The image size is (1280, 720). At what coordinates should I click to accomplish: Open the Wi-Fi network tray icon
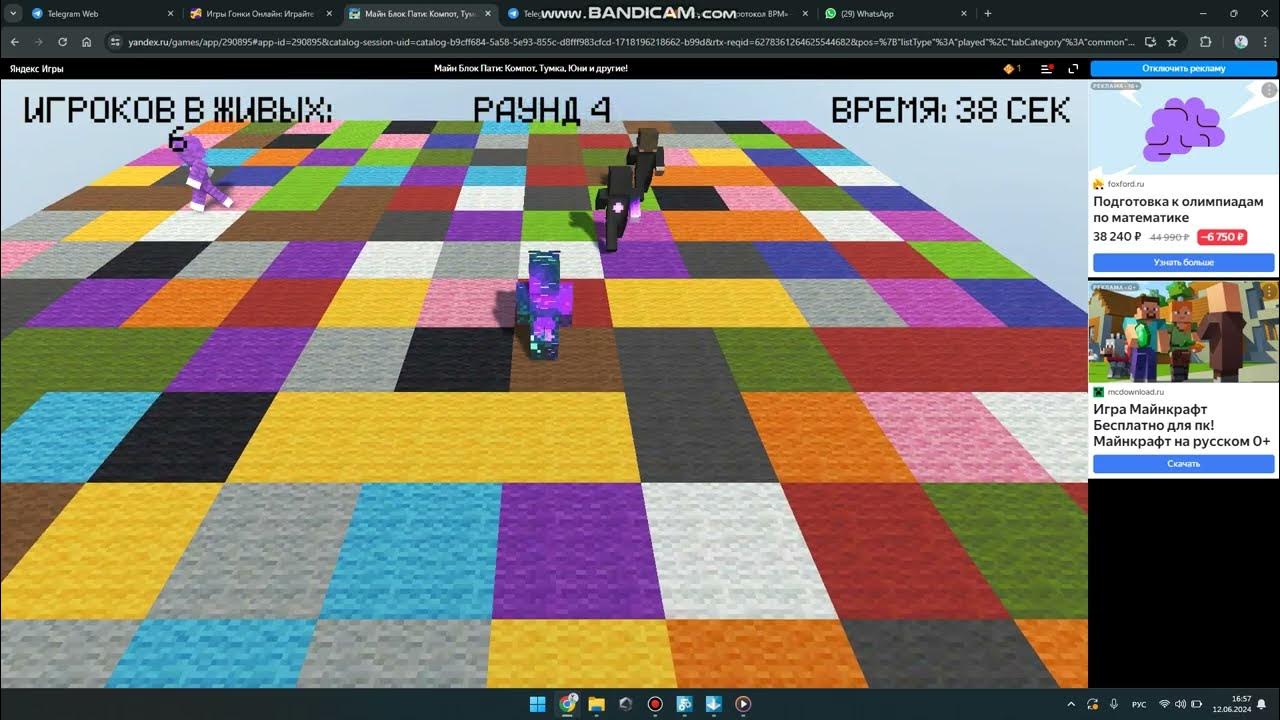[x=1164, y=704]
